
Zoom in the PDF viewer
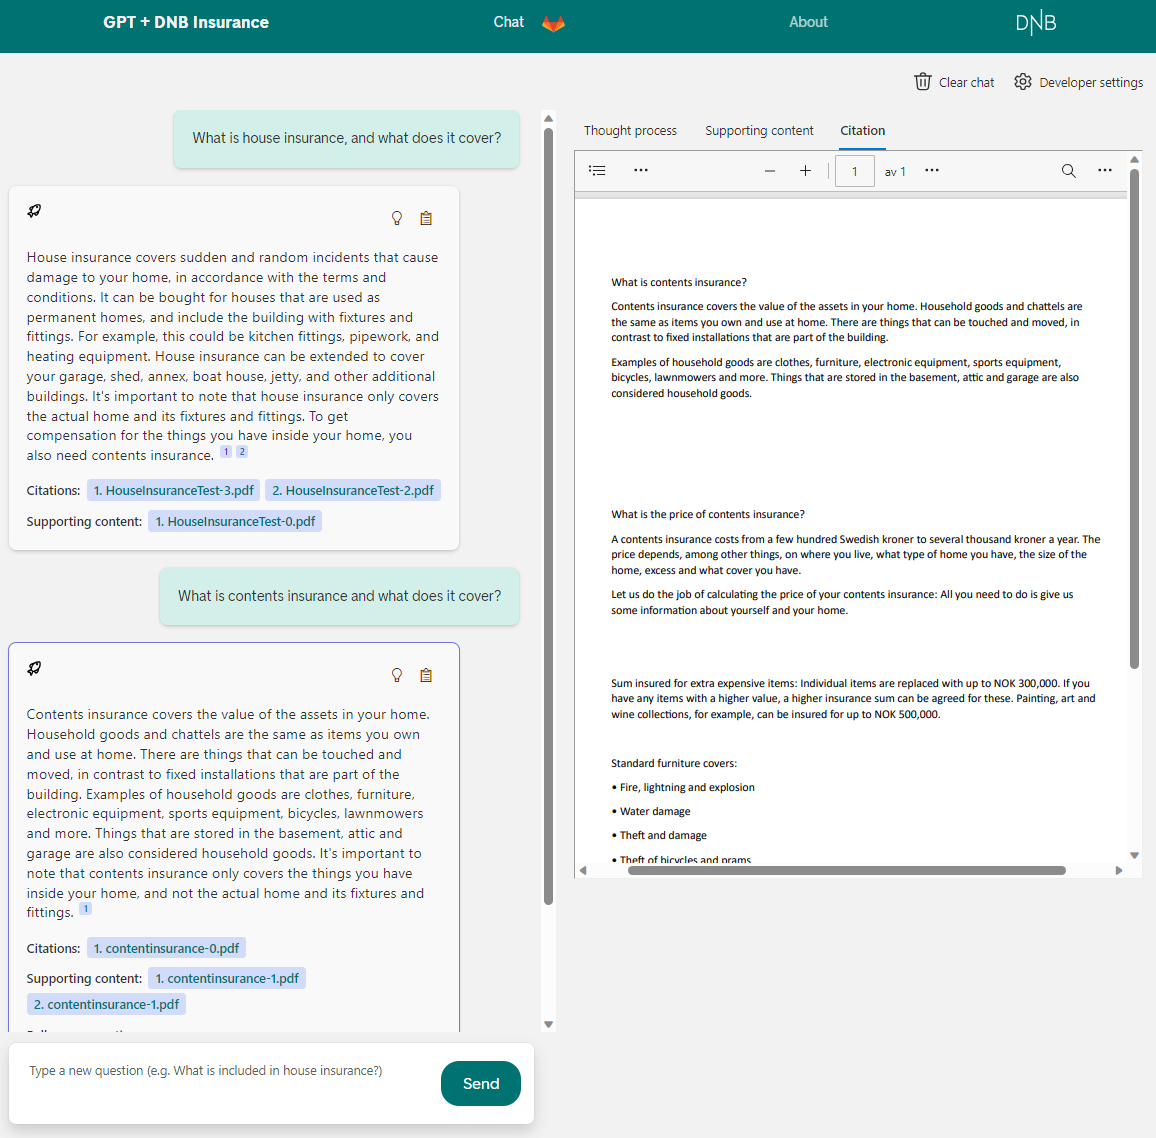tap(805, 171)
